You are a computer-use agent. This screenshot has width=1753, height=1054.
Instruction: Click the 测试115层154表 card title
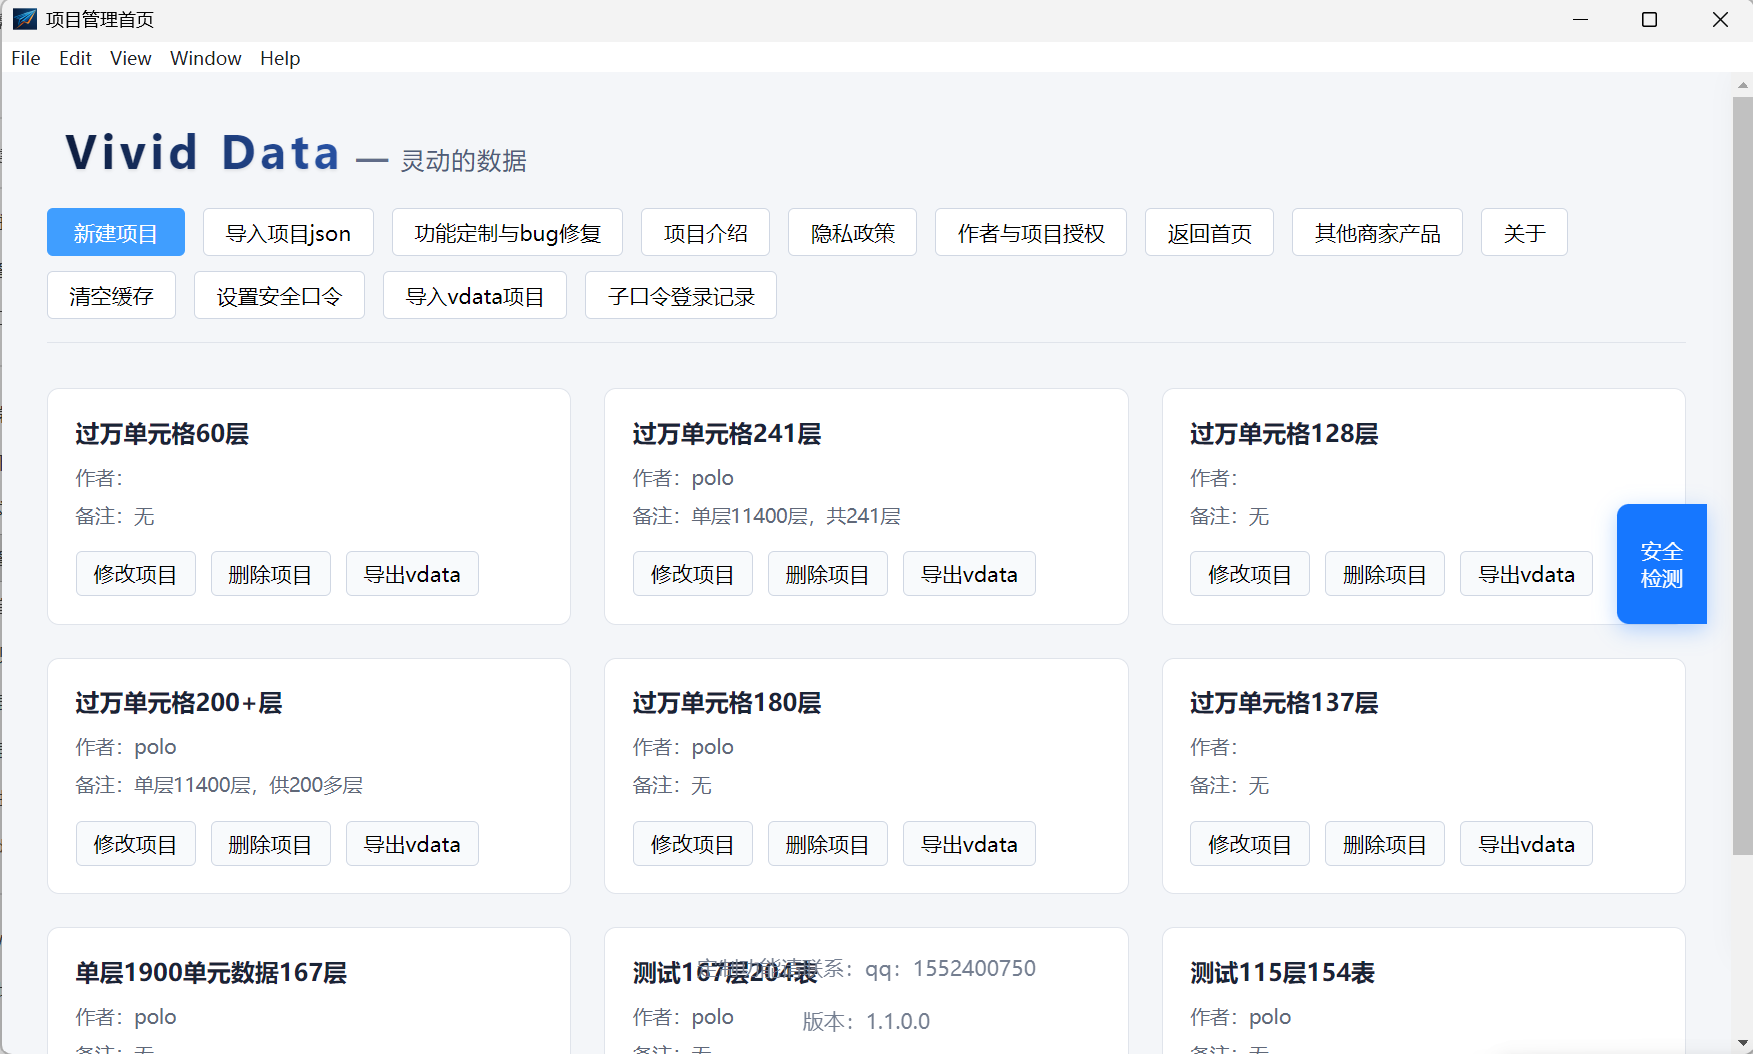1283,973
